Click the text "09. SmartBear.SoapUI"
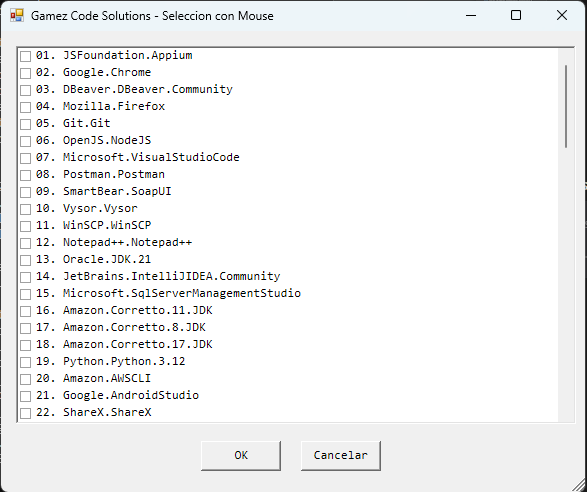Image resolution: width=587 pixels, height=492 pixels. coord(104,191)
